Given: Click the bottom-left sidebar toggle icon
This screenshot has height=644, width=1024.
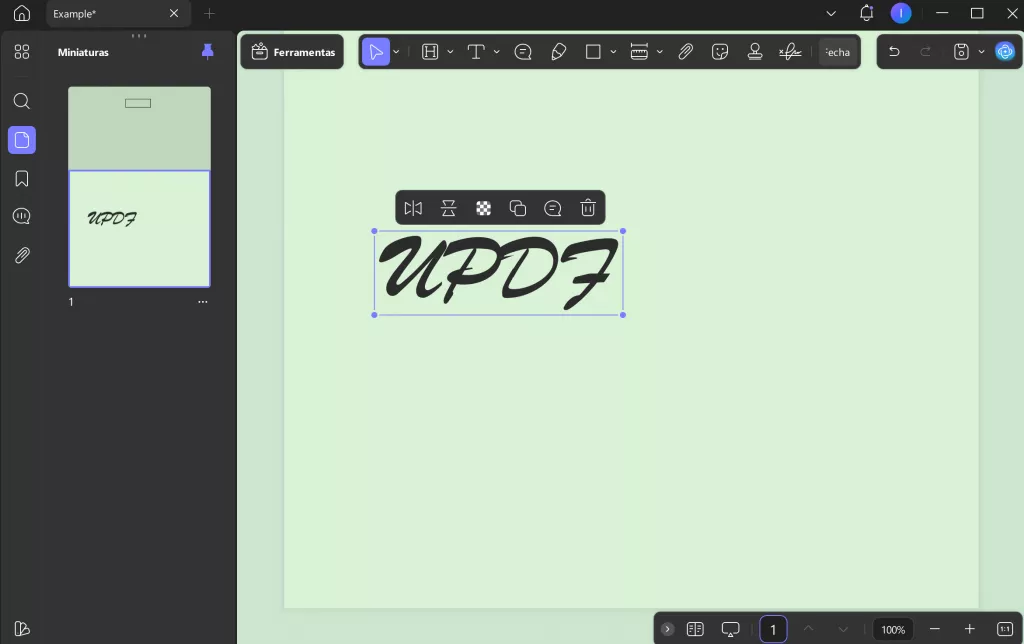Looking at the screenshot, I should click(x=22, y=628).
